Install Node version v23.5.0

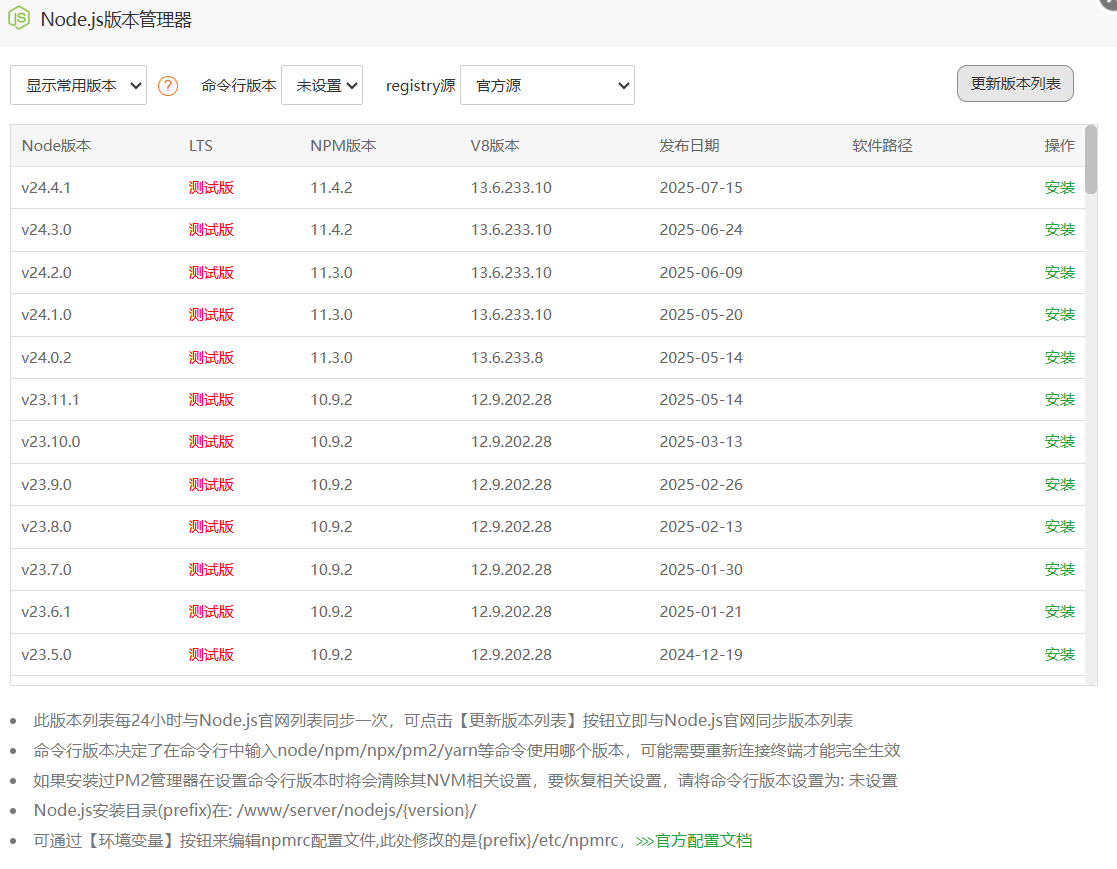pos(1059,654)
